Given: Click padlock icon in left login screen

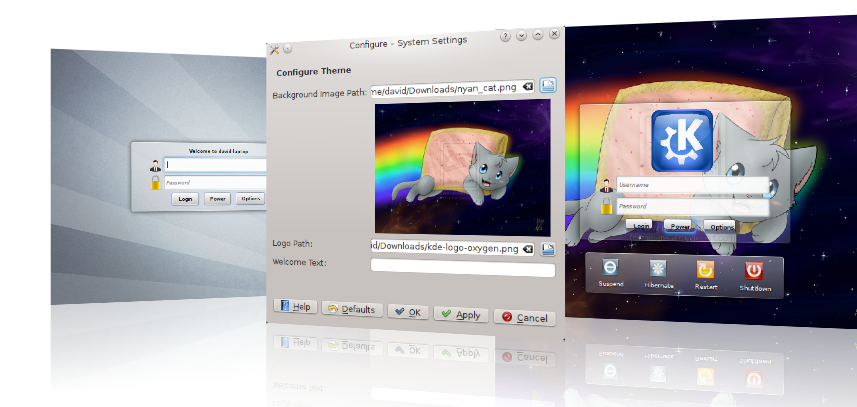Looking at the screenshot, I should 156,182.
